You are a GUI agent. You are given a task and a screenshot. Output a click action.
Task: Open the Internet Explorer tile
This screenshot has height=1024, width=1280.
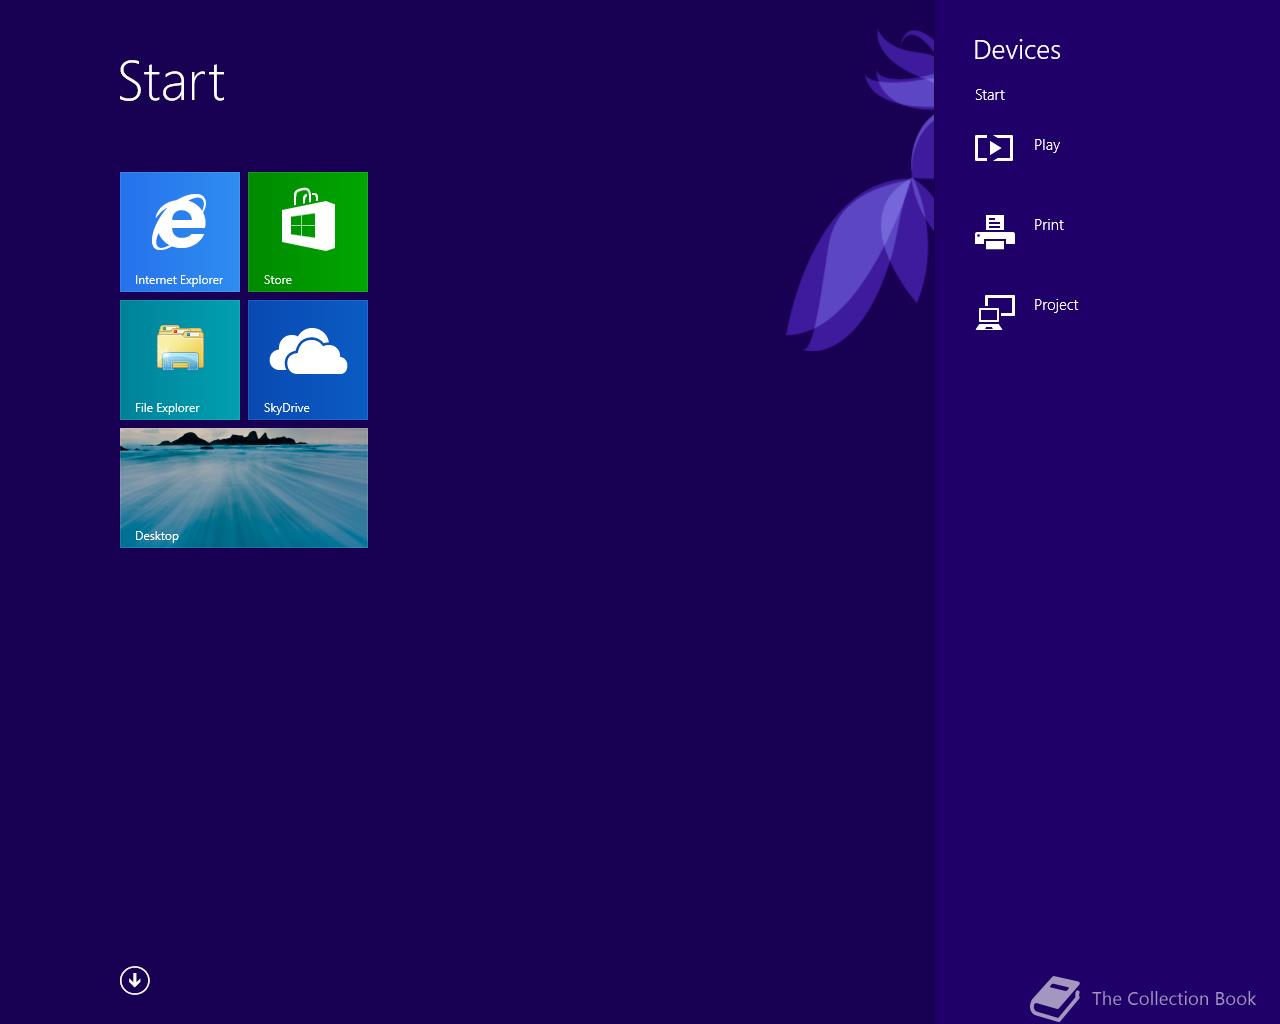click(180, 232)
